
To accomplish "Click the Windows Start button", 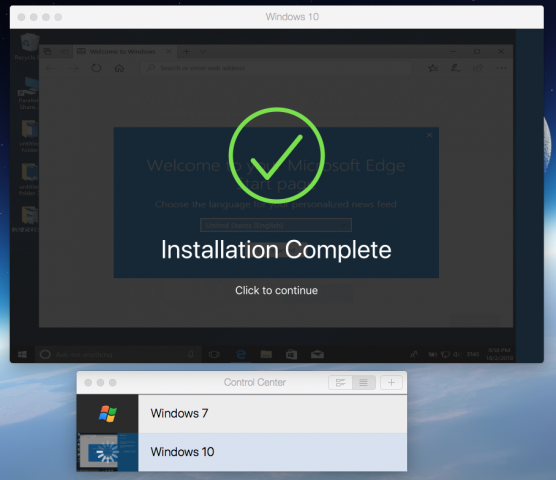I will coord(22,355).
